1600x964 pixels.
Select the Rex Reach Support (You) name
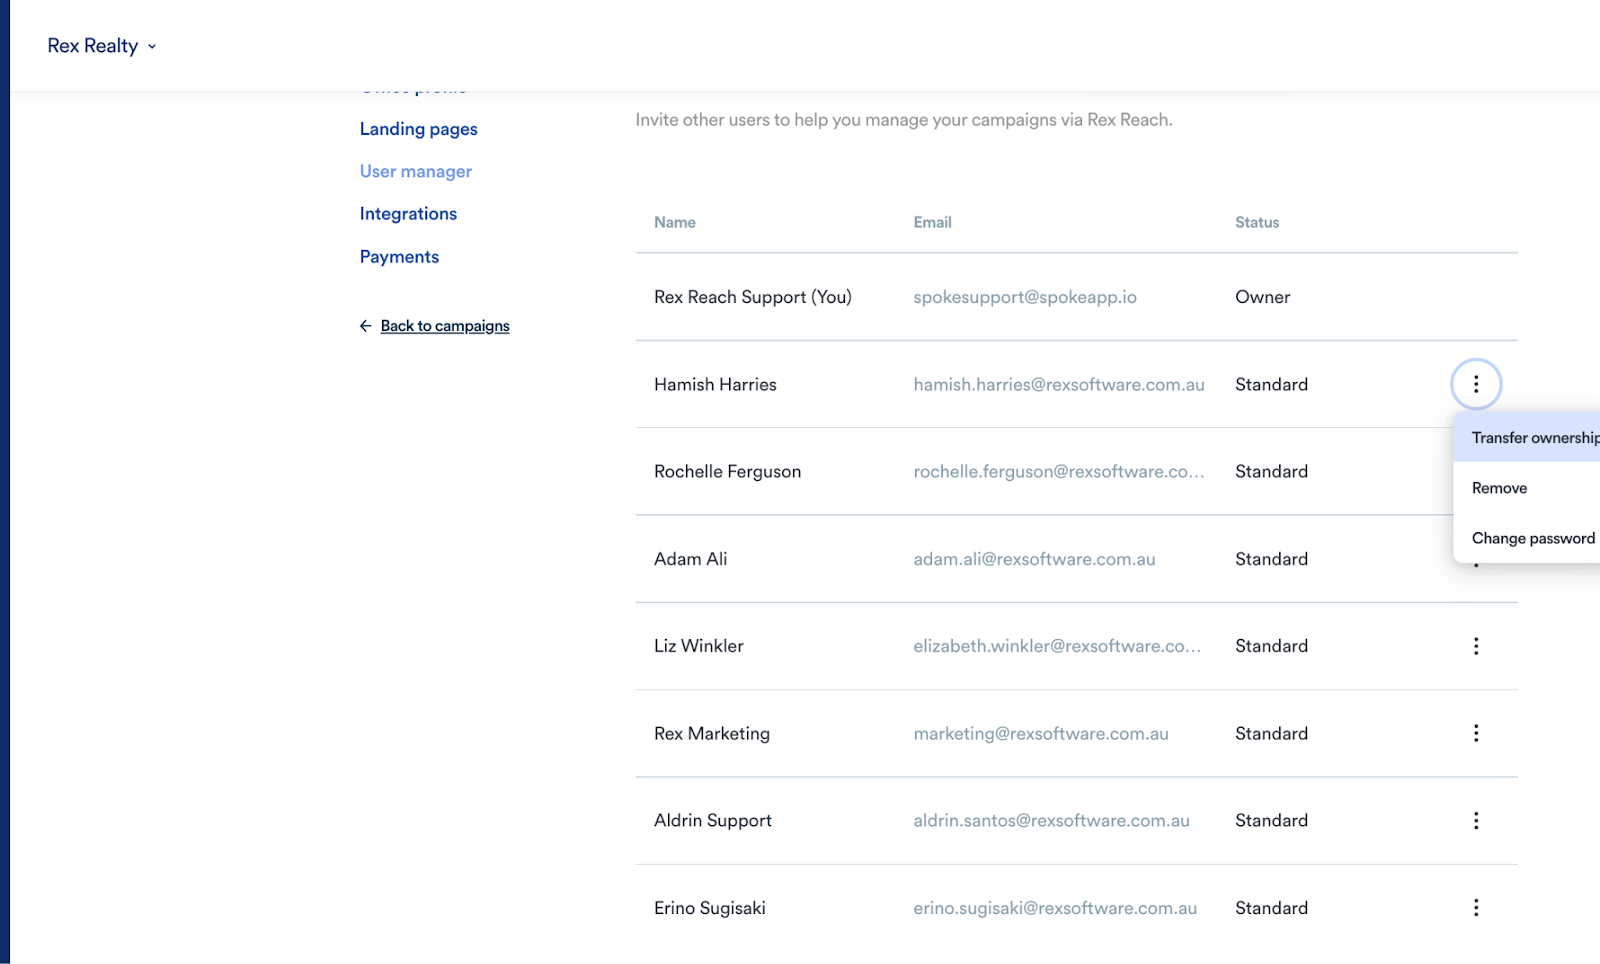[x=753, y=297]
